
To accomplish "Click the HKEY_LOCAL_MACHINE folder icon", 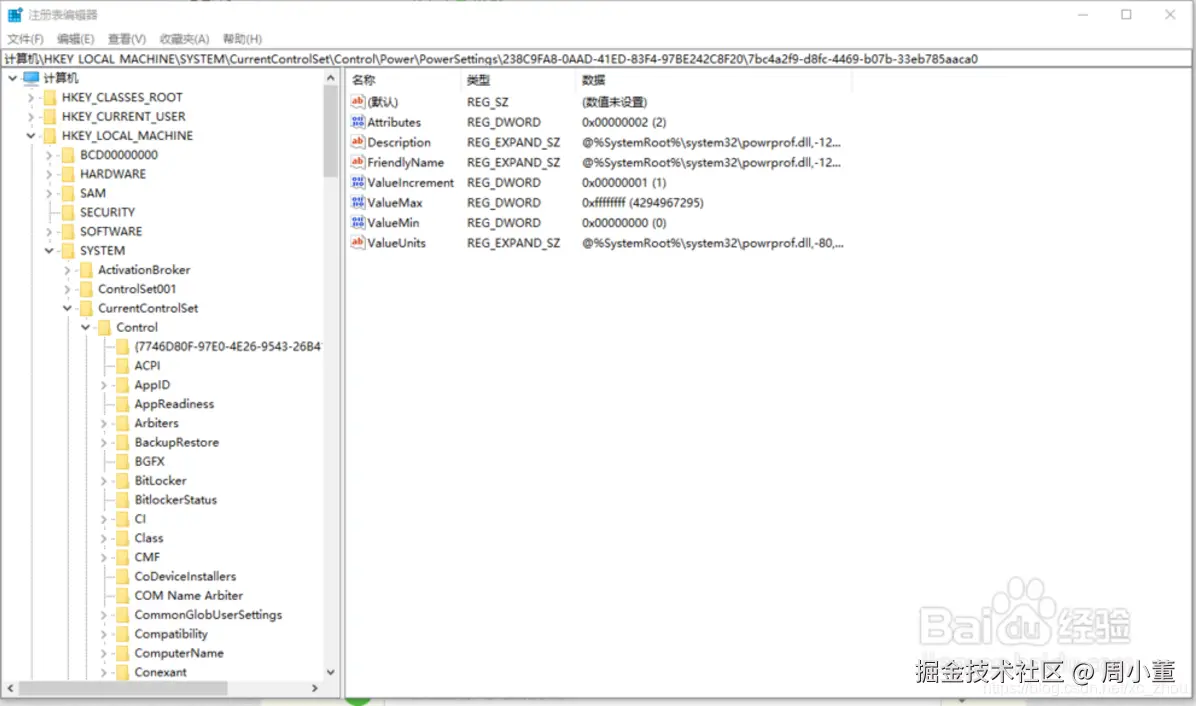I will pos(50,136).
